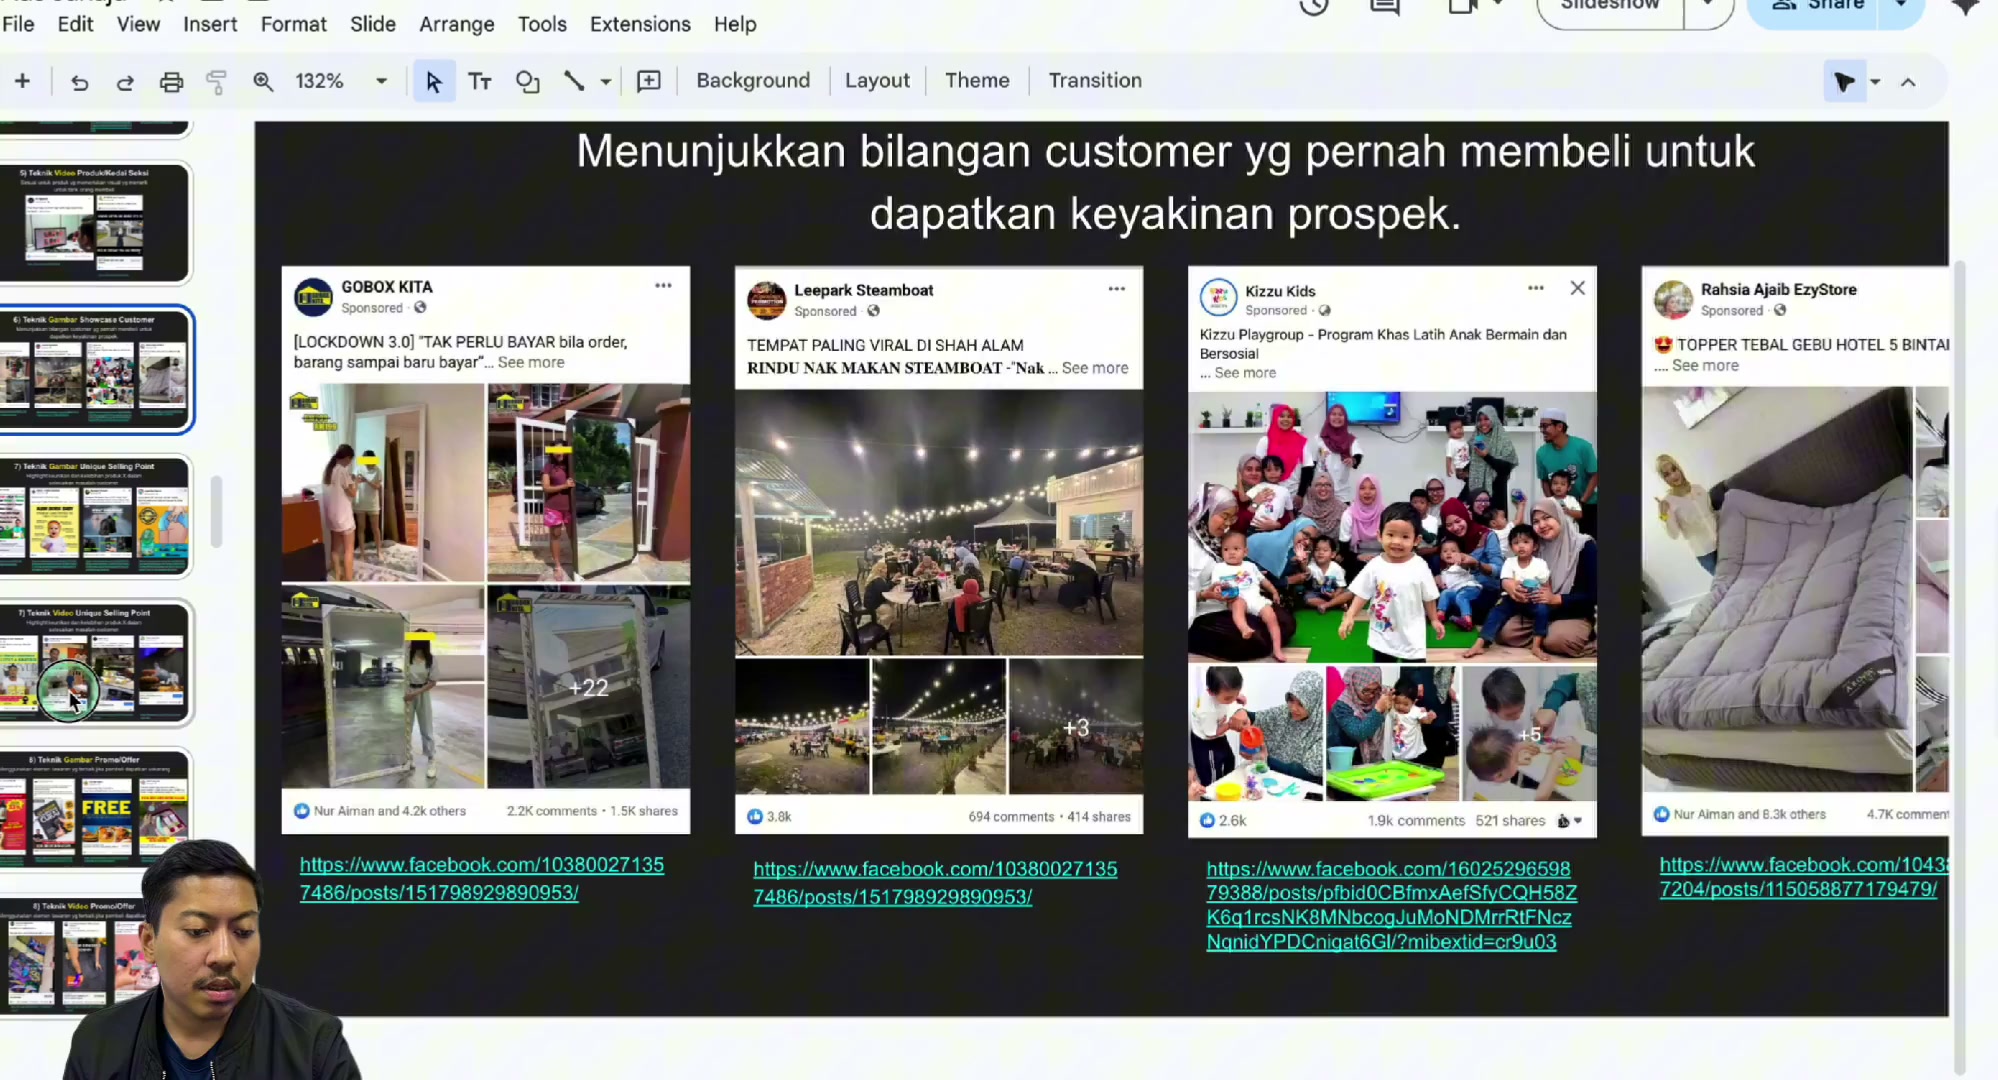Screen dimensions: 1998x1080
Task: Open line type dropdown arrow
Action: pyautogui.click(x=605, y=81)
